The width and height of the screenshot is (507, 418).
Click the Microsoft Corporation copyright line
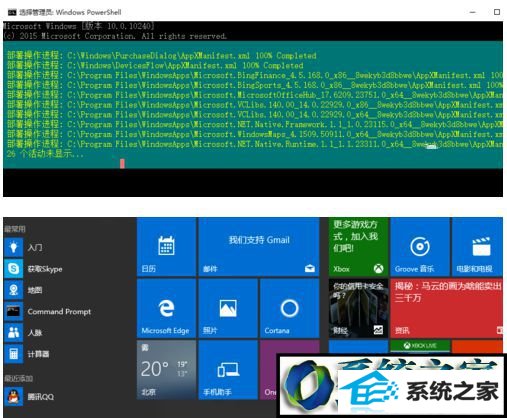click(x=115, y=36)
